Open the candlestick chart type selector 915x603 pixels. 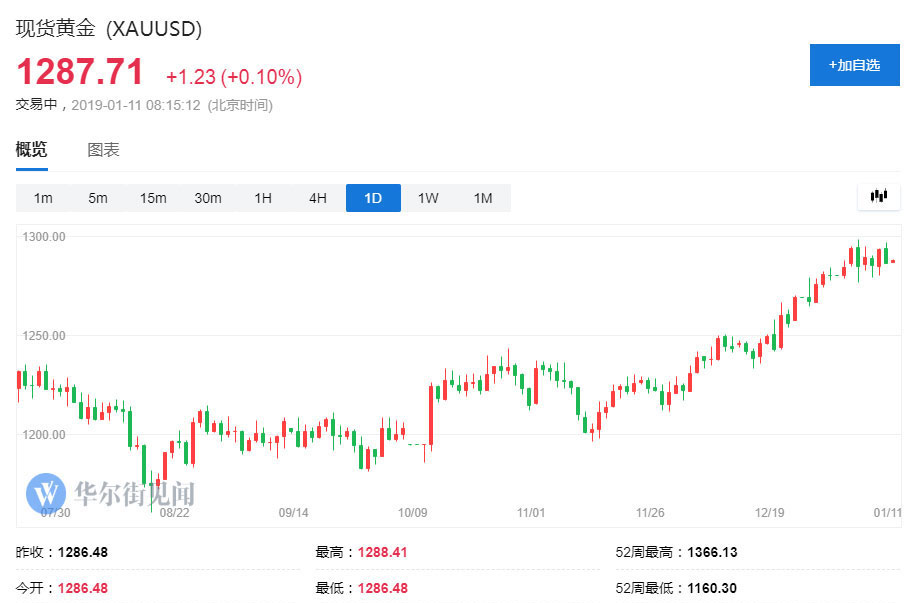click(879, 197)
